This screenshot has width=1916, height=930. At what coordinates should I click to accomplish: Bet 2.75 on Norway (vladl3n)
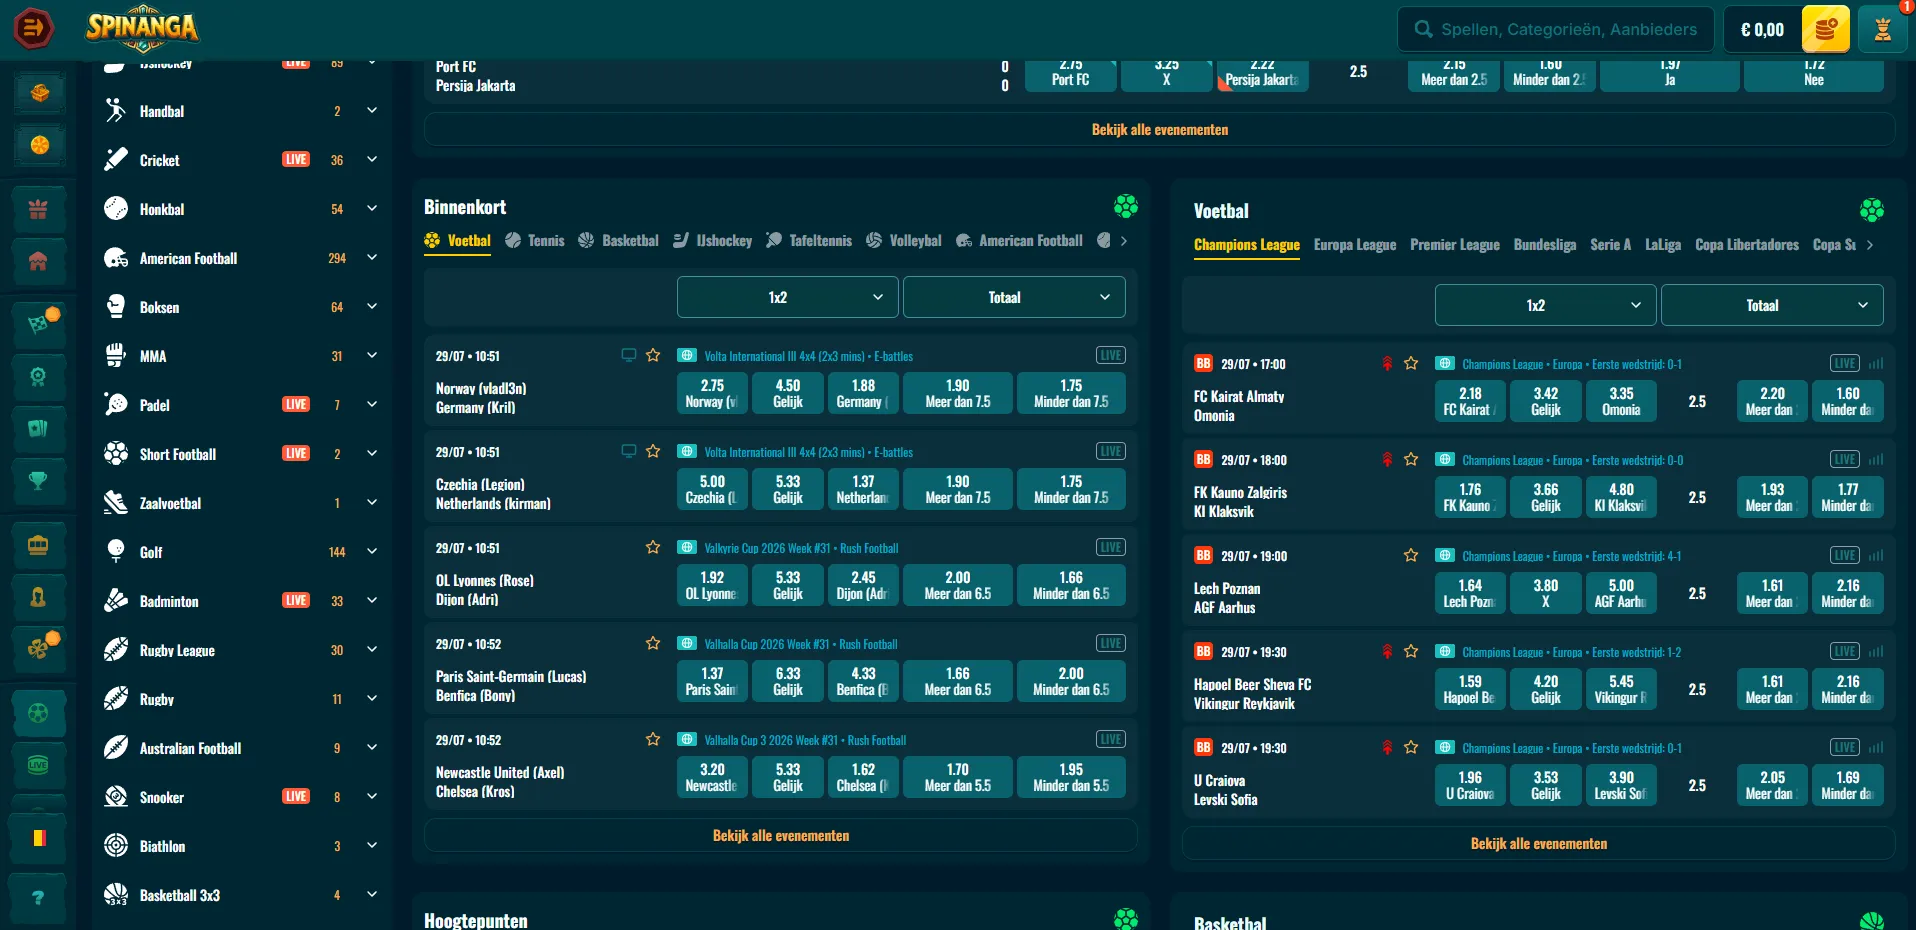[712, 393]
